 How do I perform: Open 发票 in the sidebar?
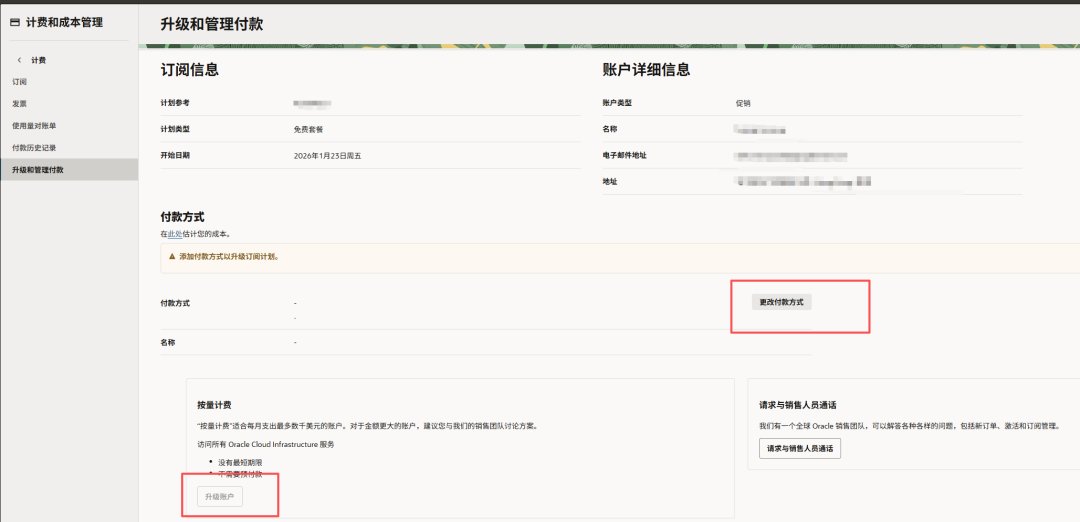pyautogui.click(x=19, y=104)
